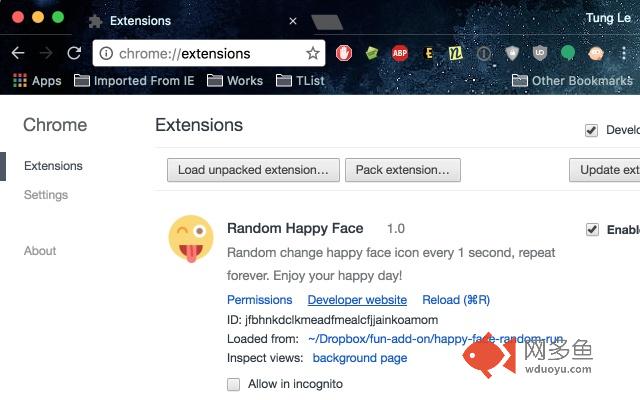The height and width of the screenshot is (400, 640).
Task: Click the Update extensions button
Action: [604, 170]
